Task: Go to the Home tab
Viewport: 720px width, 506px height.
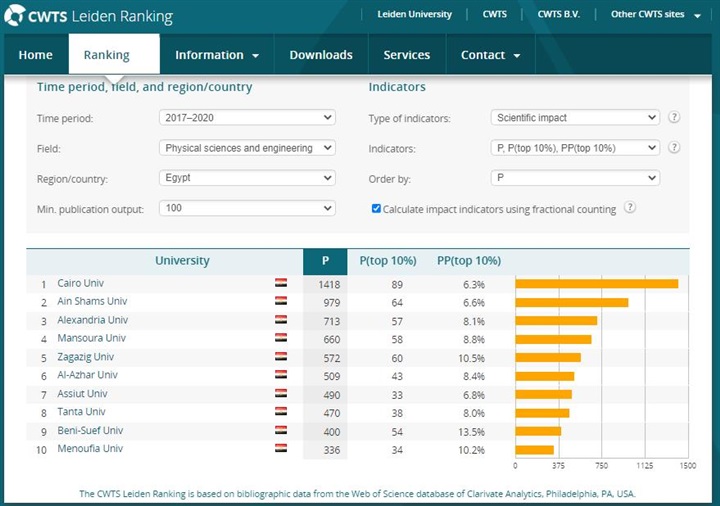Action: [x=36, y=55]
